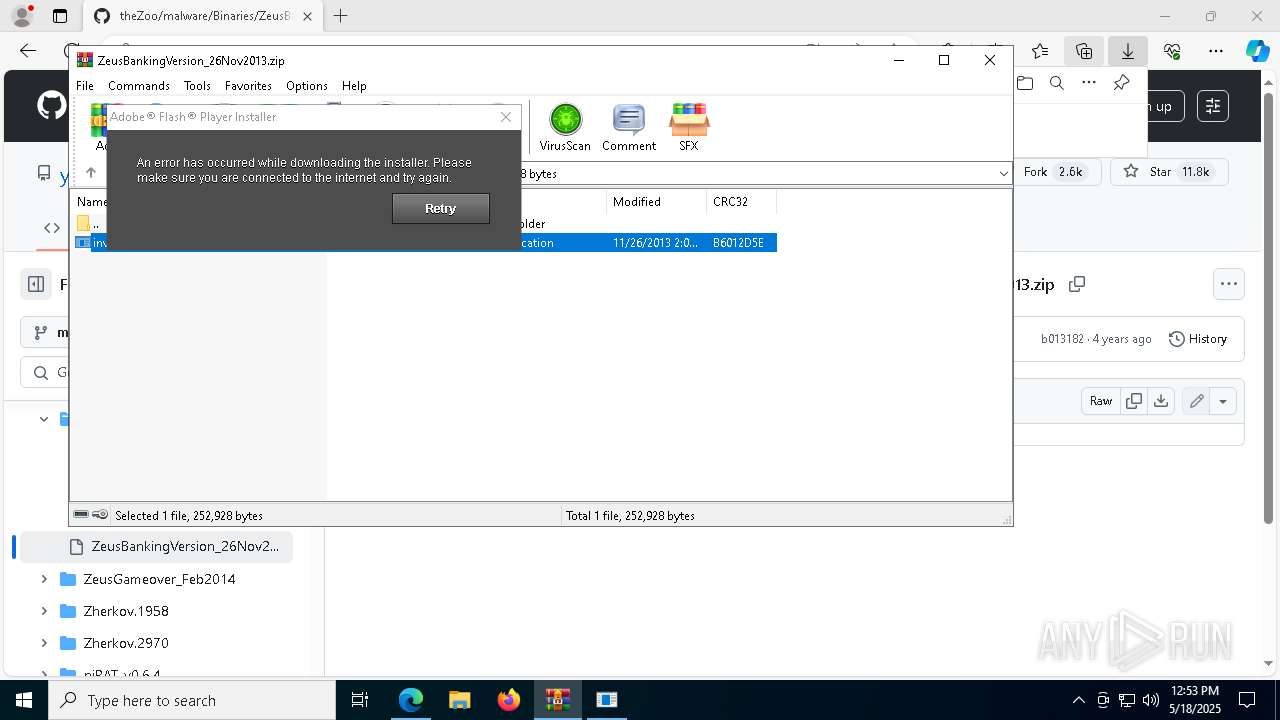Screen dimensions: 1280x720
Task: Click the Add icon in WinRAR toolbar
Action: [x=98, y=127]
